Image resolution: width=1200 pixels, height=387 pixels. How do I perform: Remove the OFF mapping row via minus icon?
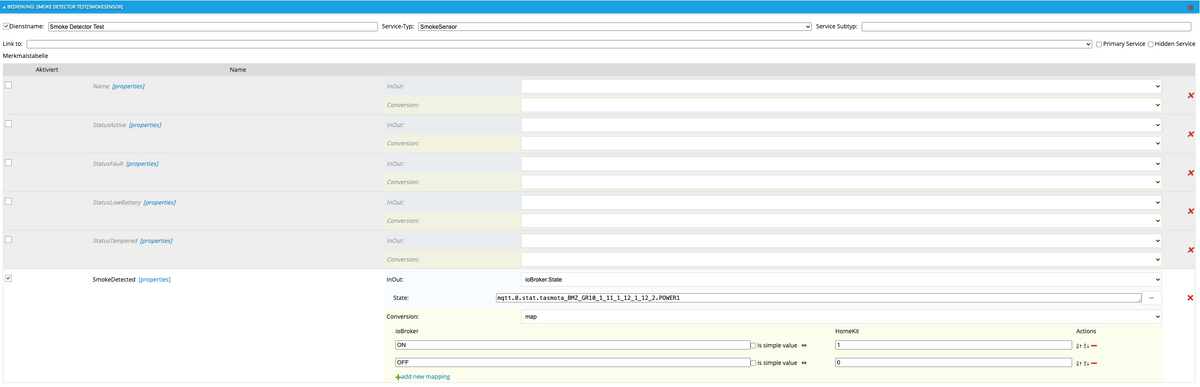pyautogui.click(x=1094, y=363)
